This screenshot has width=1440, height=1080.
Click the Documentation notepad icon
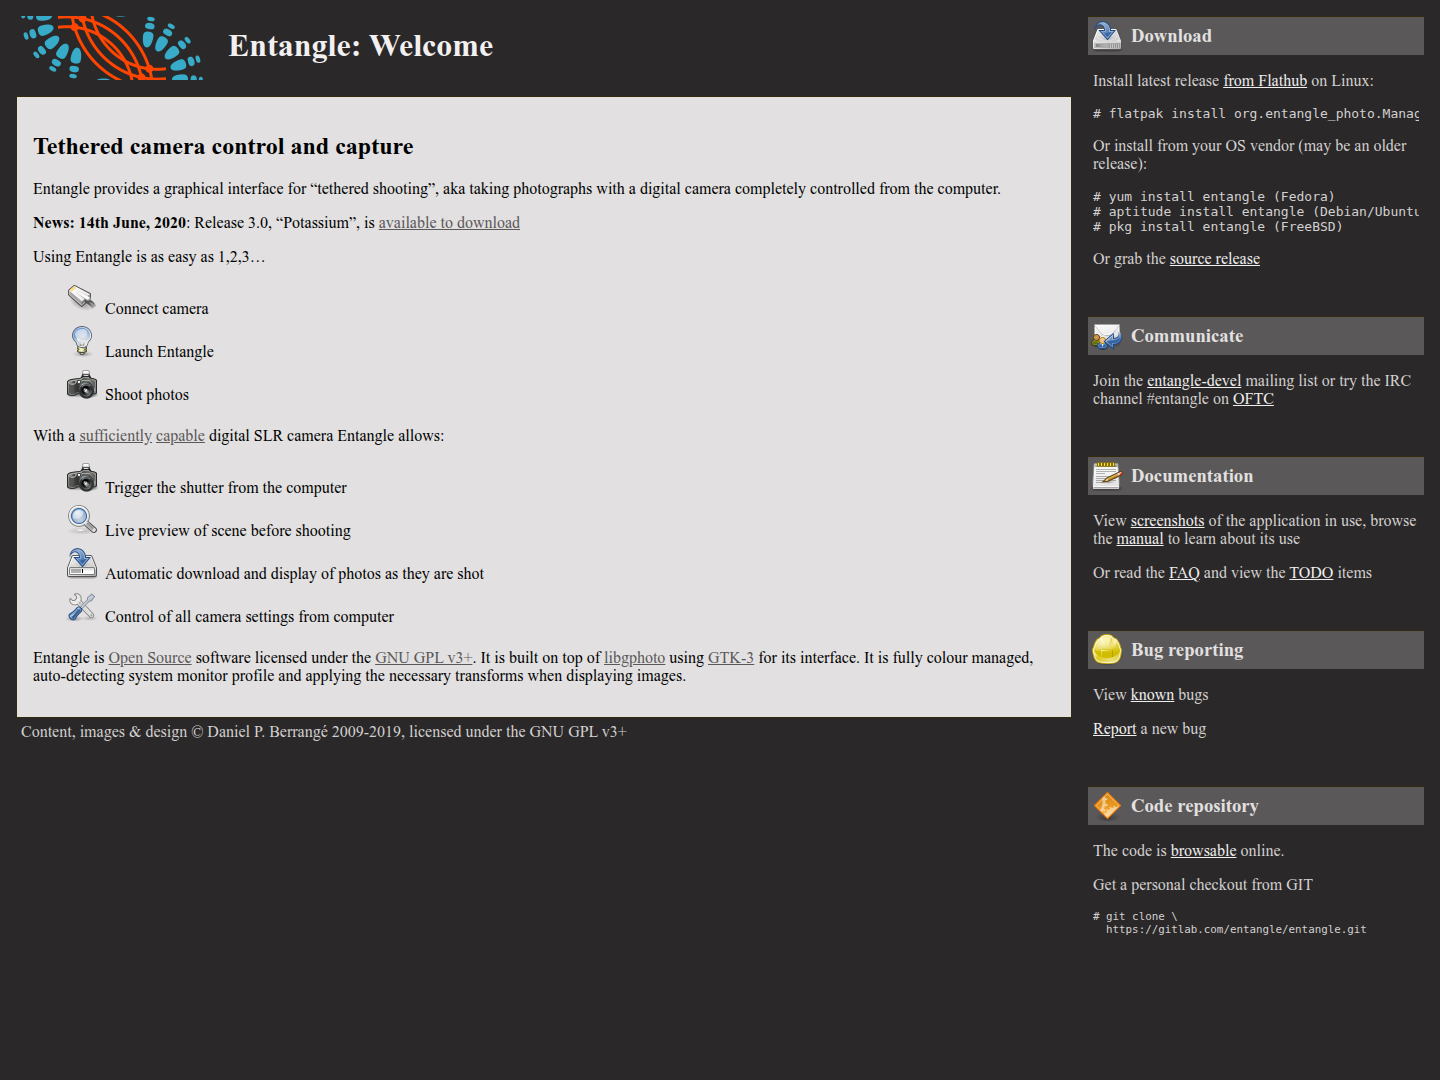(1107, 476)
